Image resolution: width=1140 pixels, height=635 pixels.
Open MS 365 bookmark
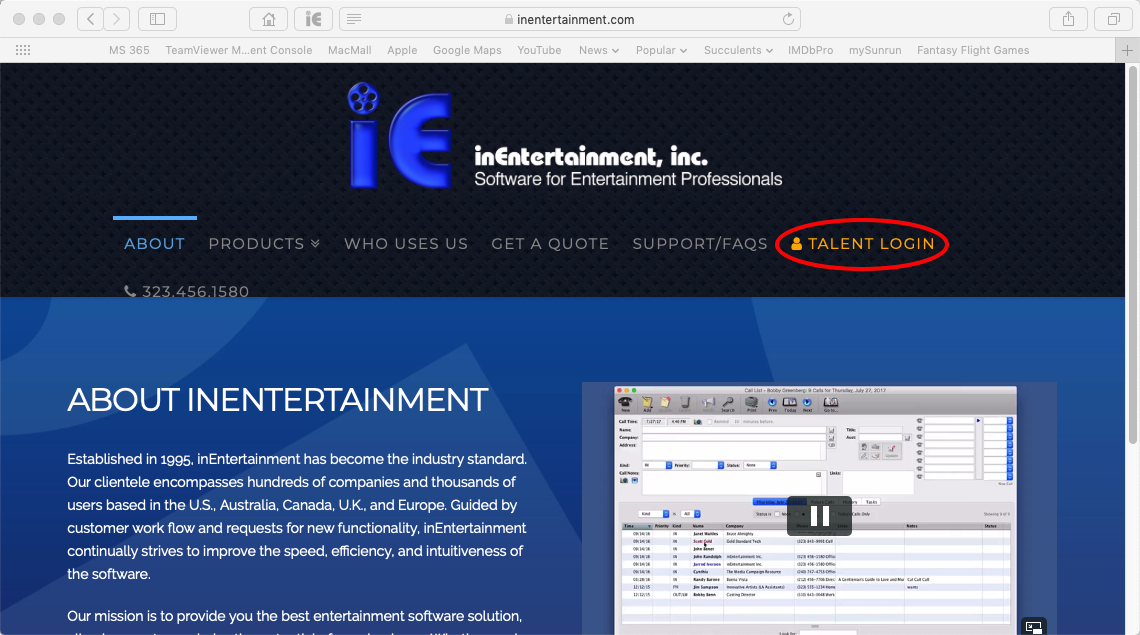(x=129, y=50)
